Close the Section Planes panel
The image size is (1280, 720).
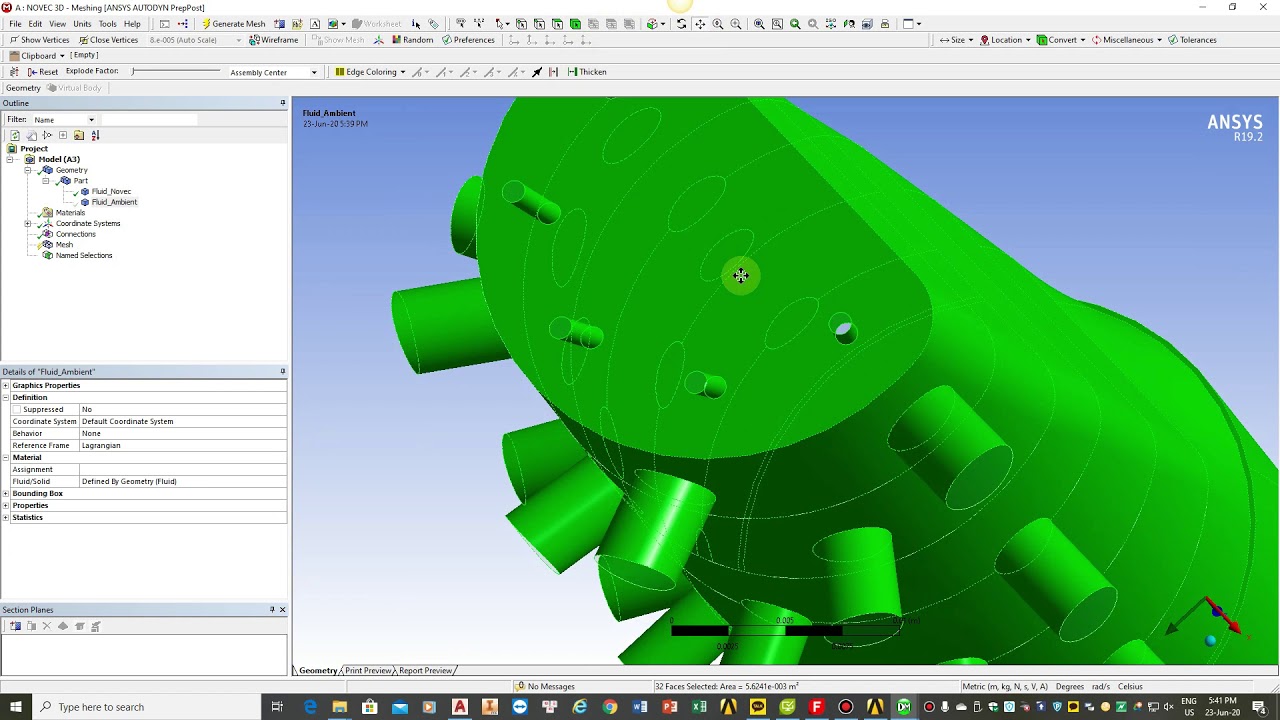point(282,610)
